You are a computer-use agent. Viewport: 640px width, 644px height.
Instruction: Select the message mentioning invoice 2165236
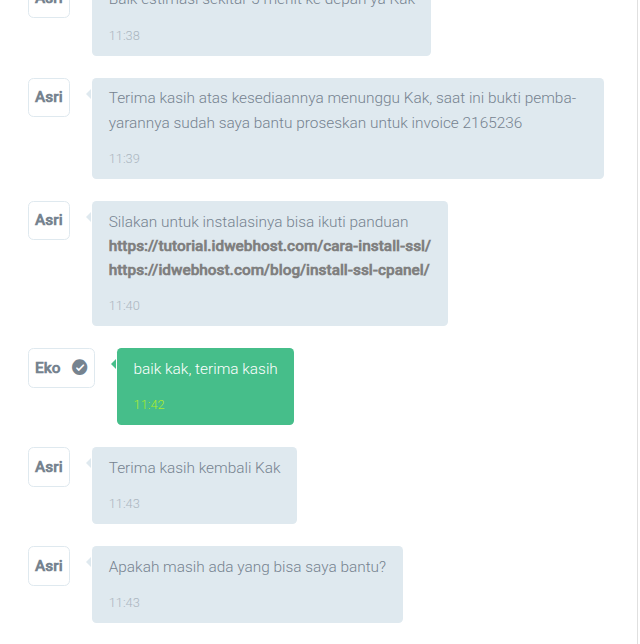[348, 129]
